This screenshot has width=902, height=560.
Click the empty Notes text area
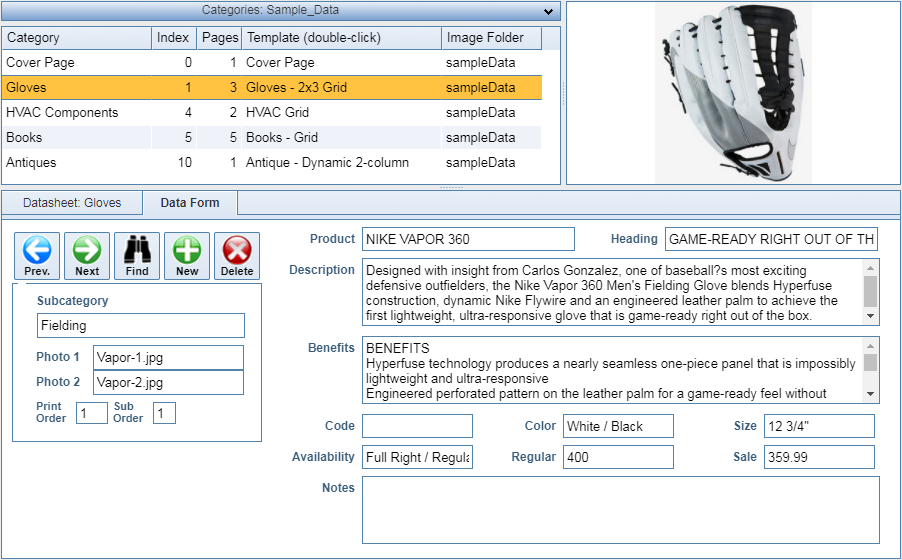pyautogui.click(x=620, y=510)
